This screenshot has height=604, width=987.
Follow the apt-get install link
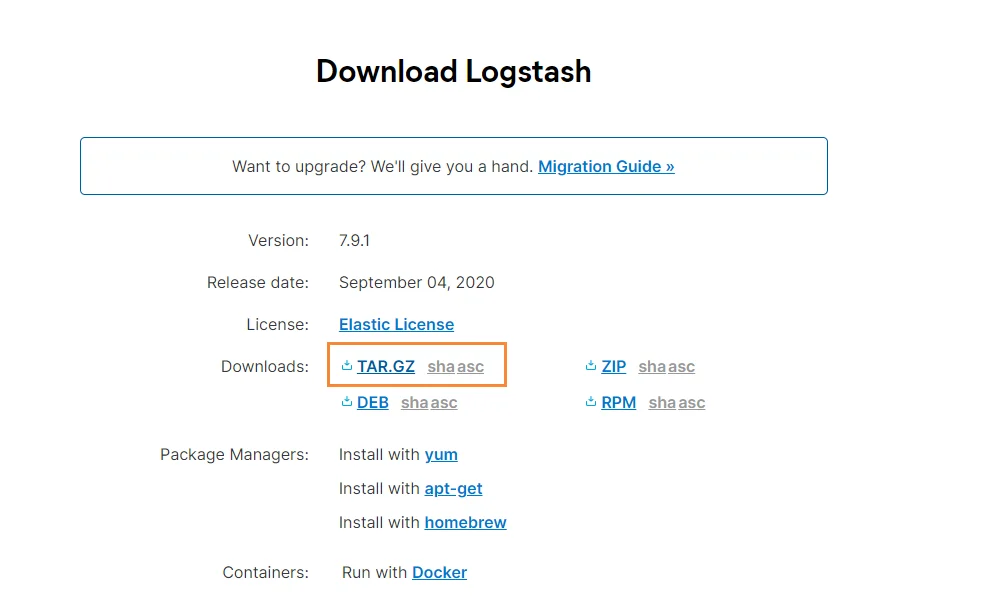[453, 489]
